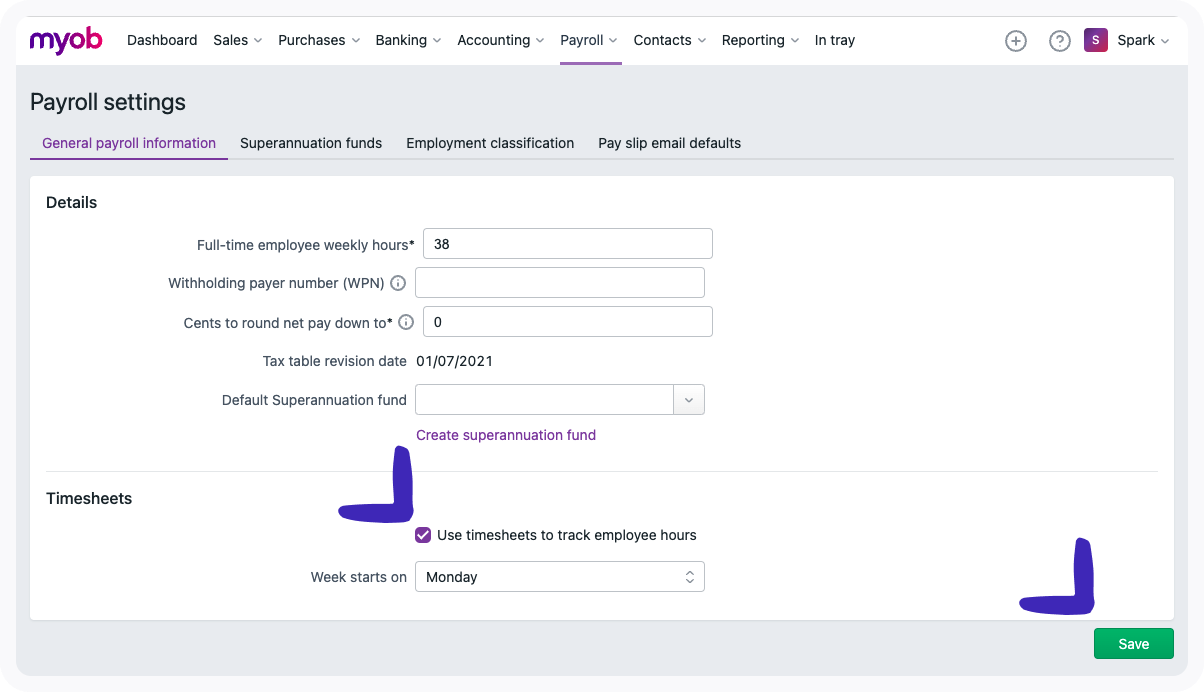Image resolution: width=1204 pixels, height=692 pixels.
Task: Show info for cents rounding field
Action: [x=406, y=322]
